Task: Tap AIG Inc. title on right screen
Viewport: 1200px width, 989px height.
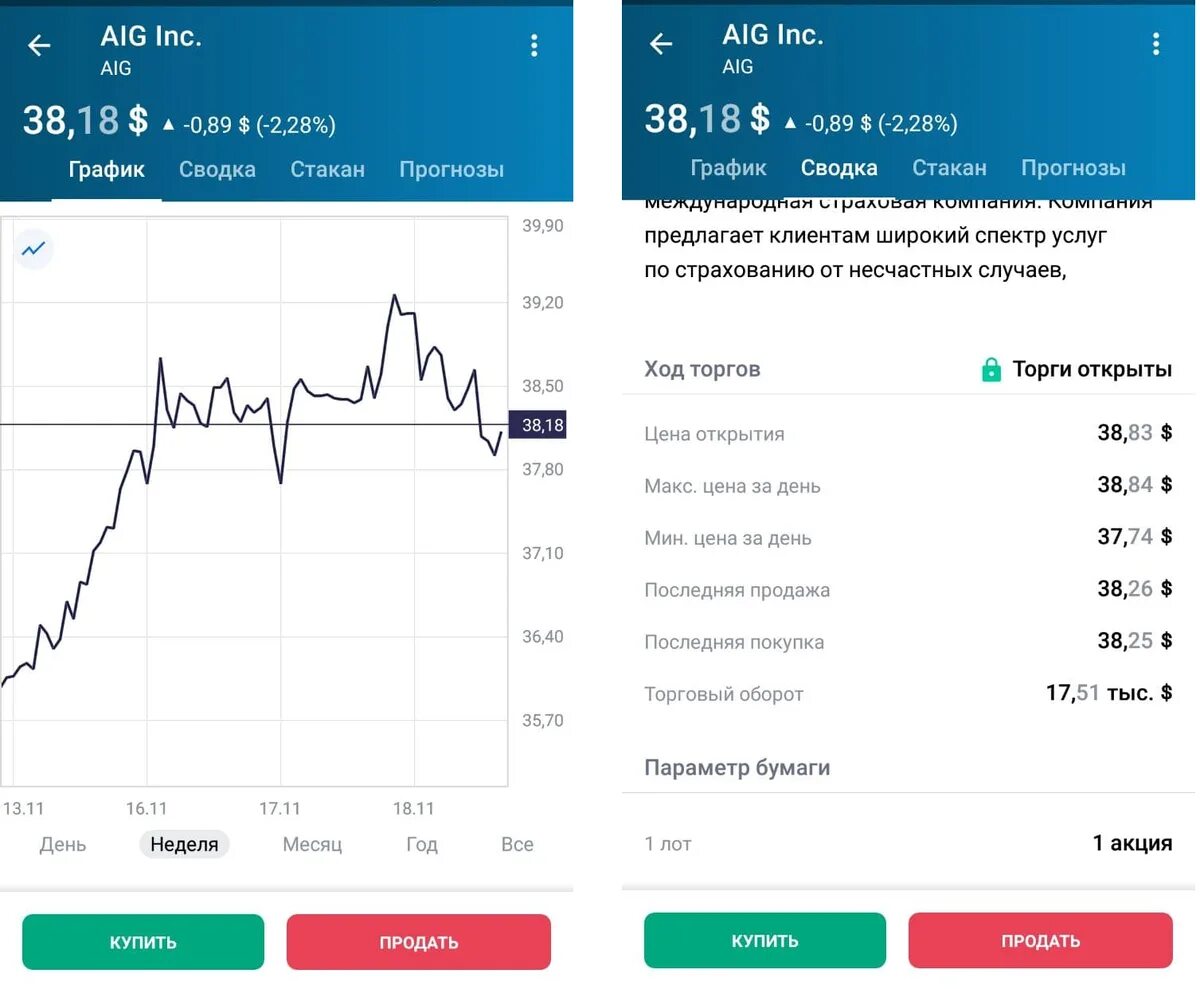Action: tap(773, 35)
